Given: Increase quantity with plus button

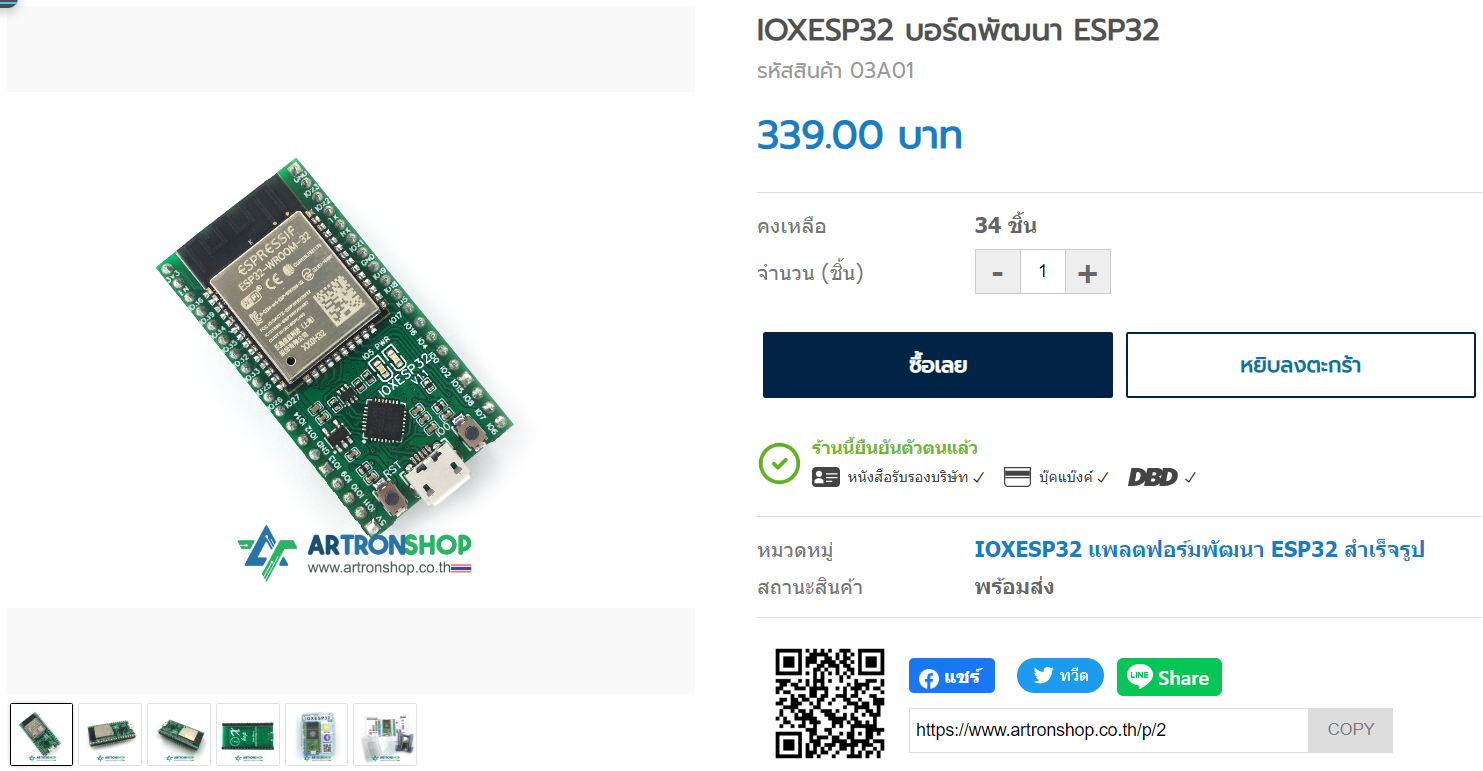Looking at the screenshot, I should tap(1088, 272).
